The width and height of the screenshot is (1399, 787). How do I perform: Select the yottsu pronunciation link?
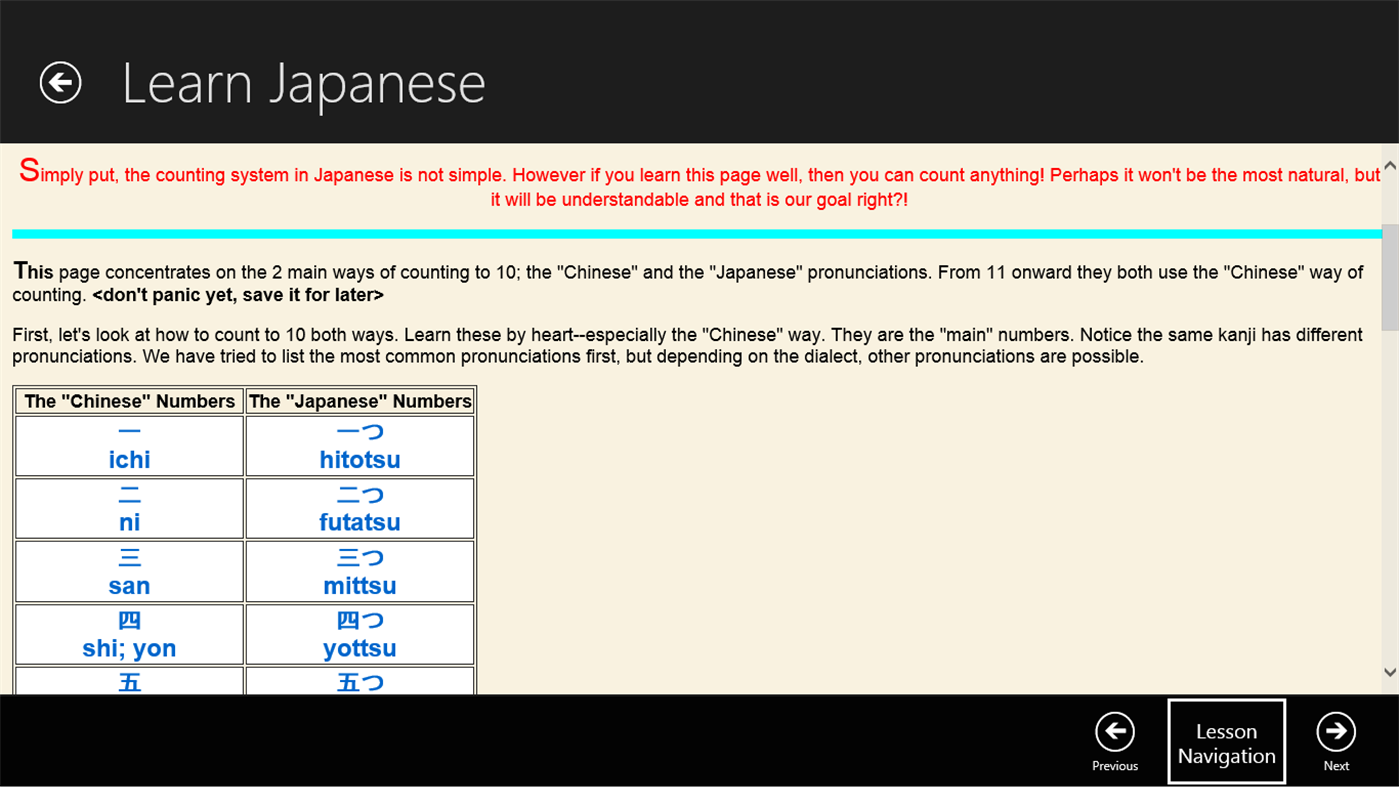pos(359,648)
